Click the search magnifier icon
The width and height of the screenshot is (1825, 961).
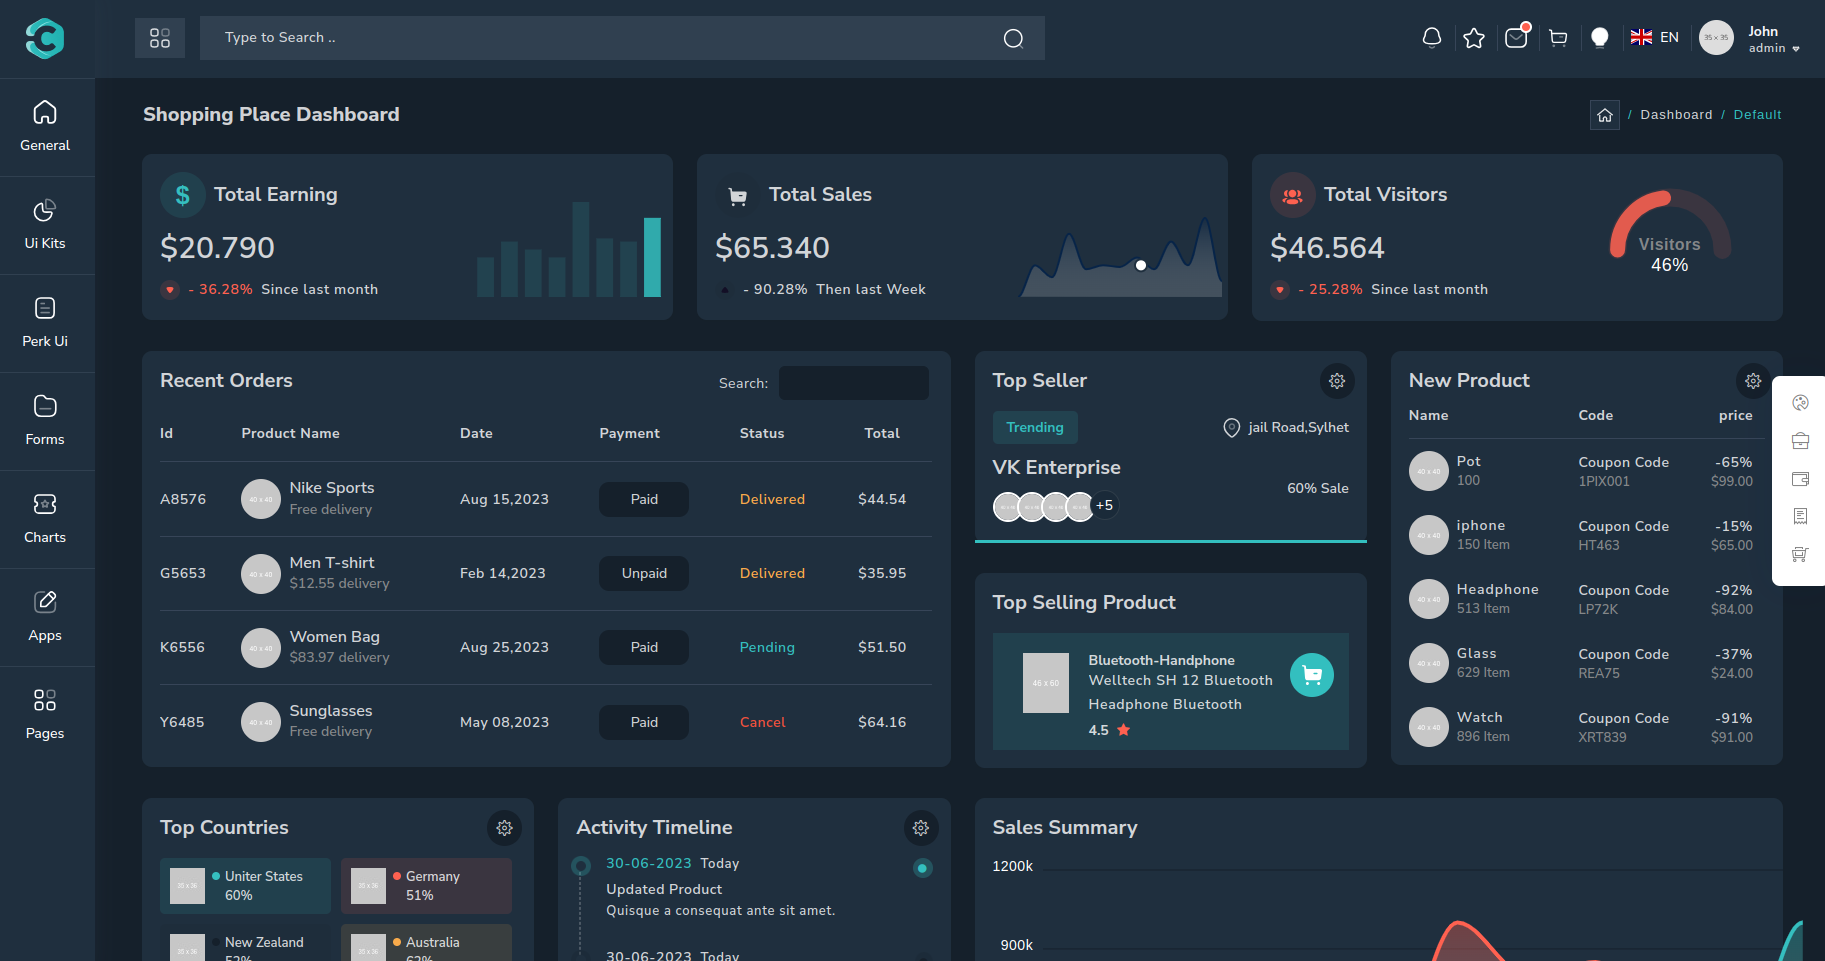(x=1013, y=38)
